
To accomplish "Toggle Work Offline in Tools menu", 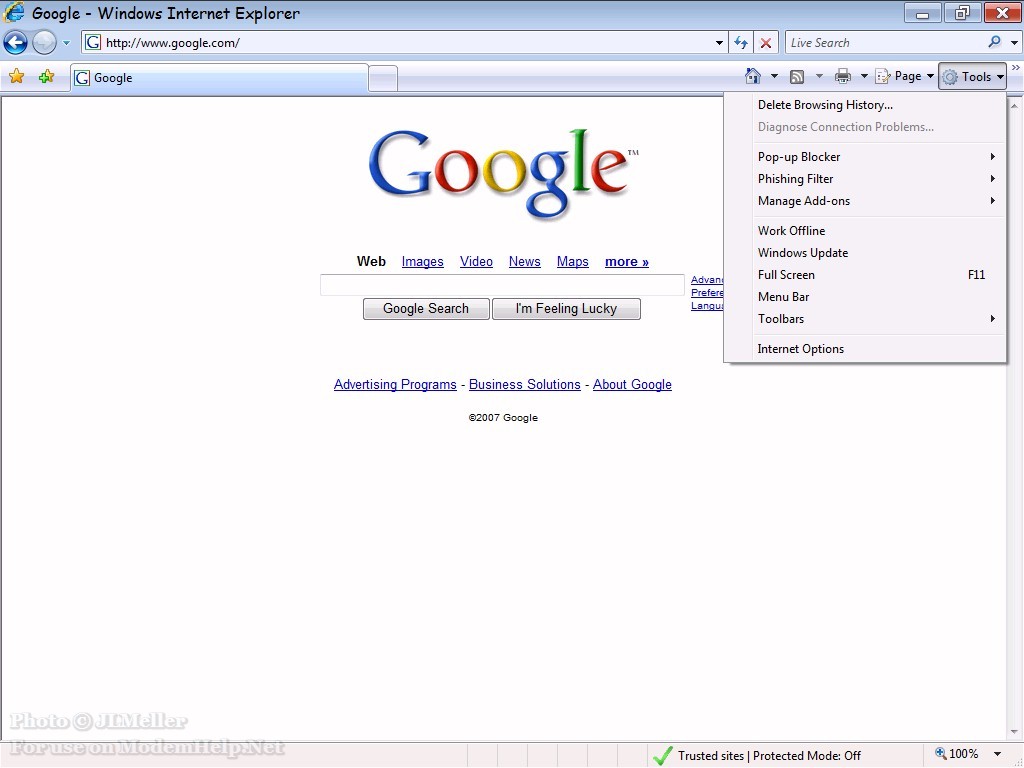I will click(865, 231).
